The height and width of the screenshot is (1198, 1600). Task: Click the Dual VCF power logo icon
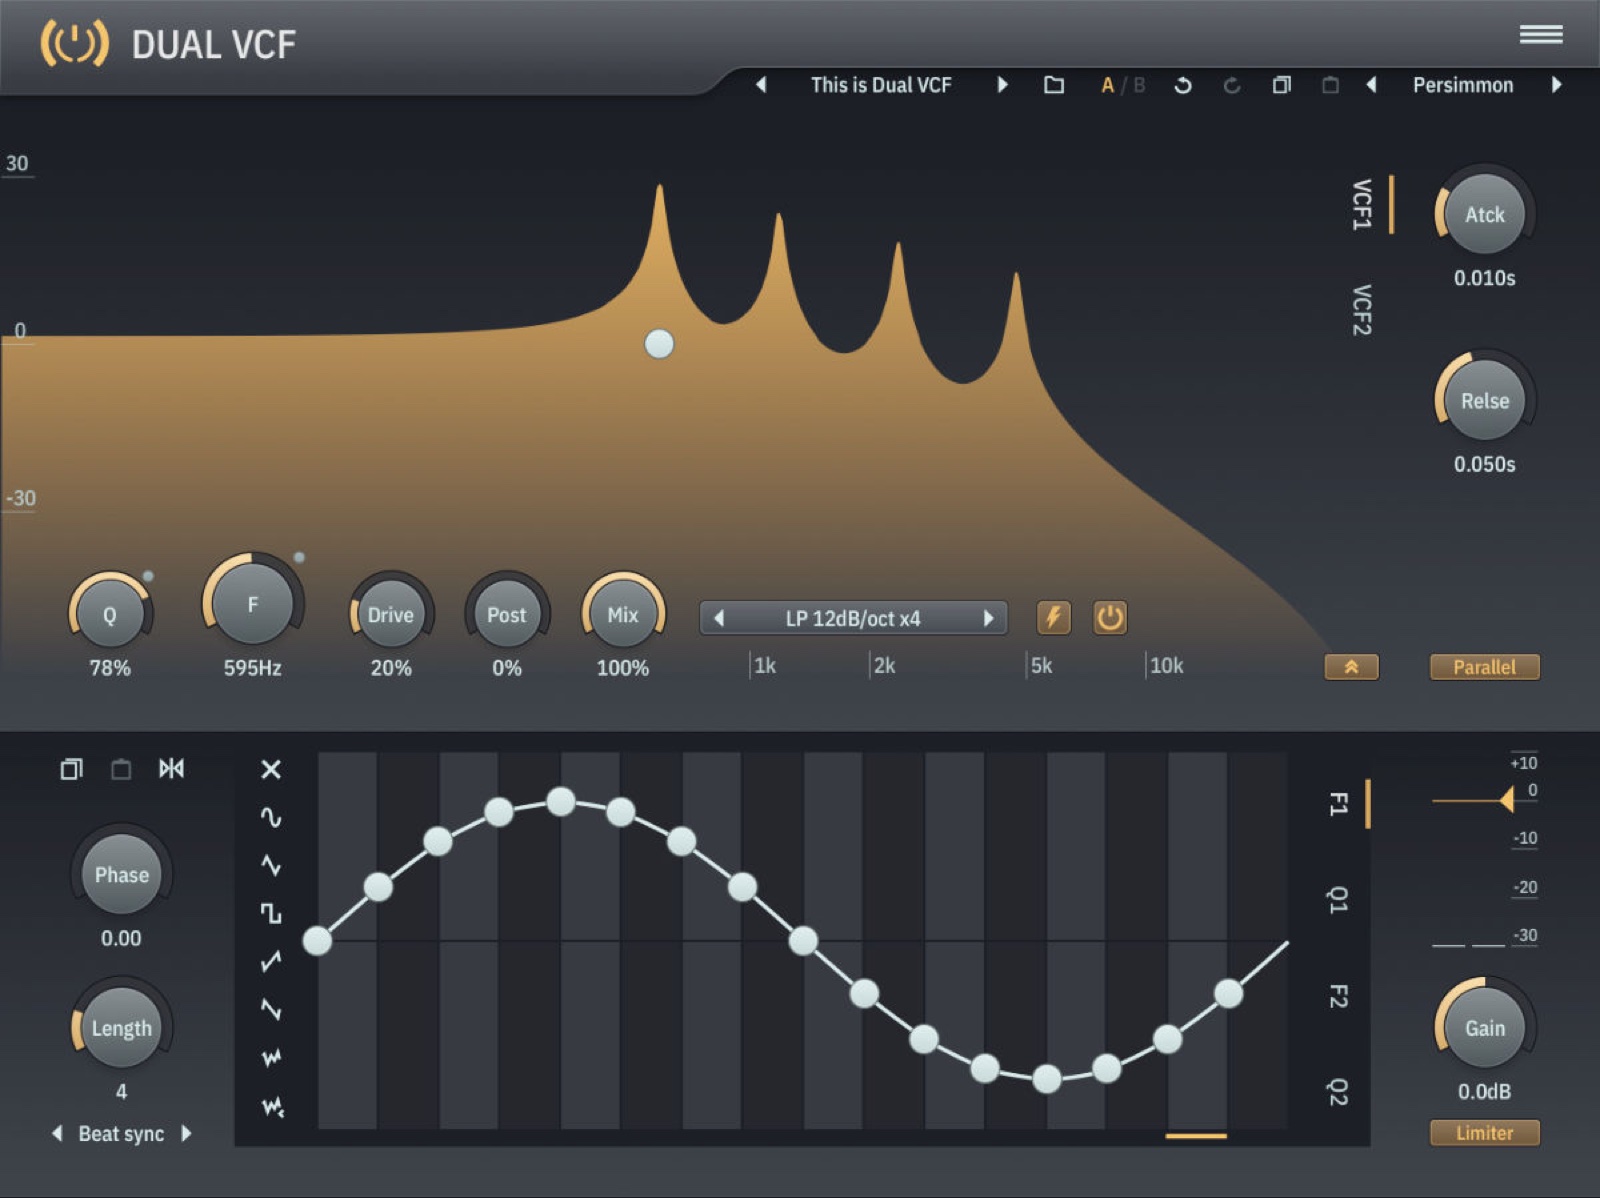[x=74, y=44]
